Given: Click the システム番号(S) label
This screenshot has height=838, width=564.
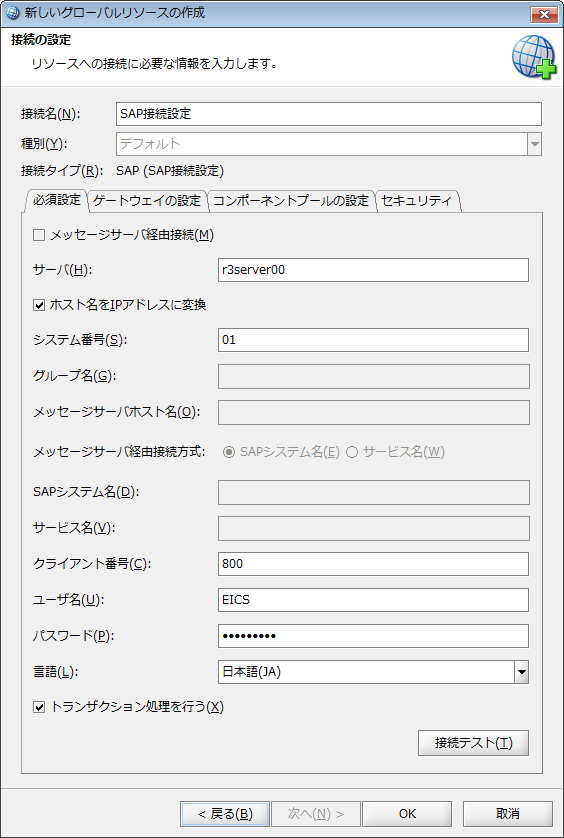Looking at the screenshot, I should 80,340.
